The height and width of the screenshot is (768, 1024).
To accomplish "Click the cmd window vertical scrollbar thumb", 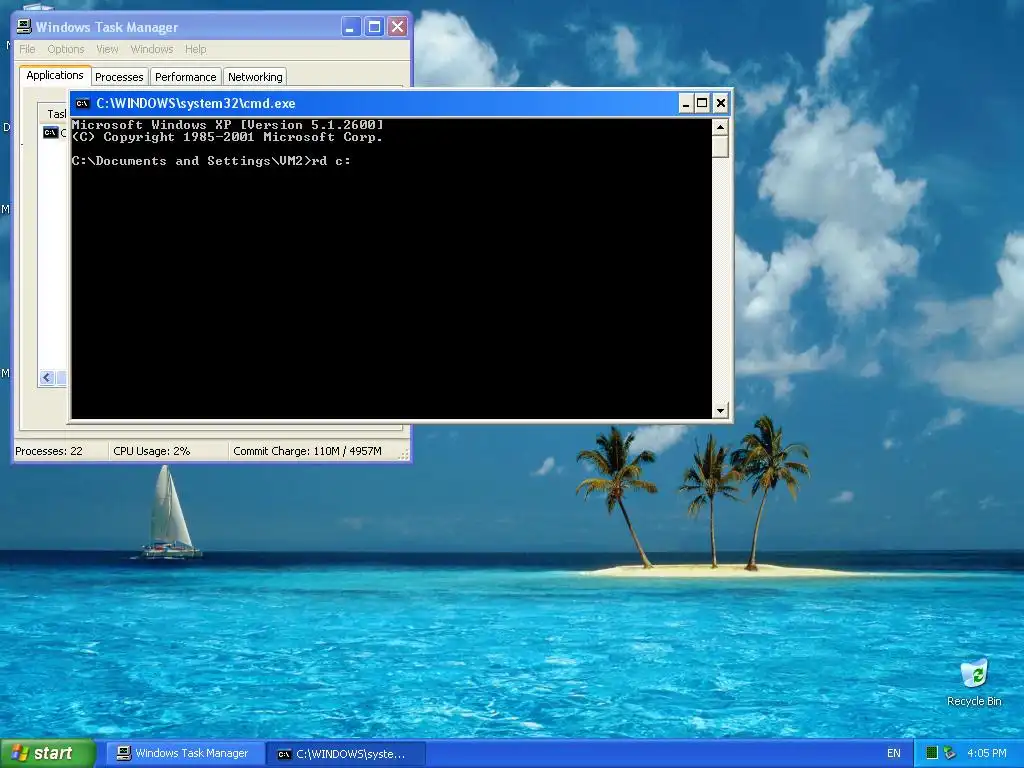I will click(x=720, y=146).
